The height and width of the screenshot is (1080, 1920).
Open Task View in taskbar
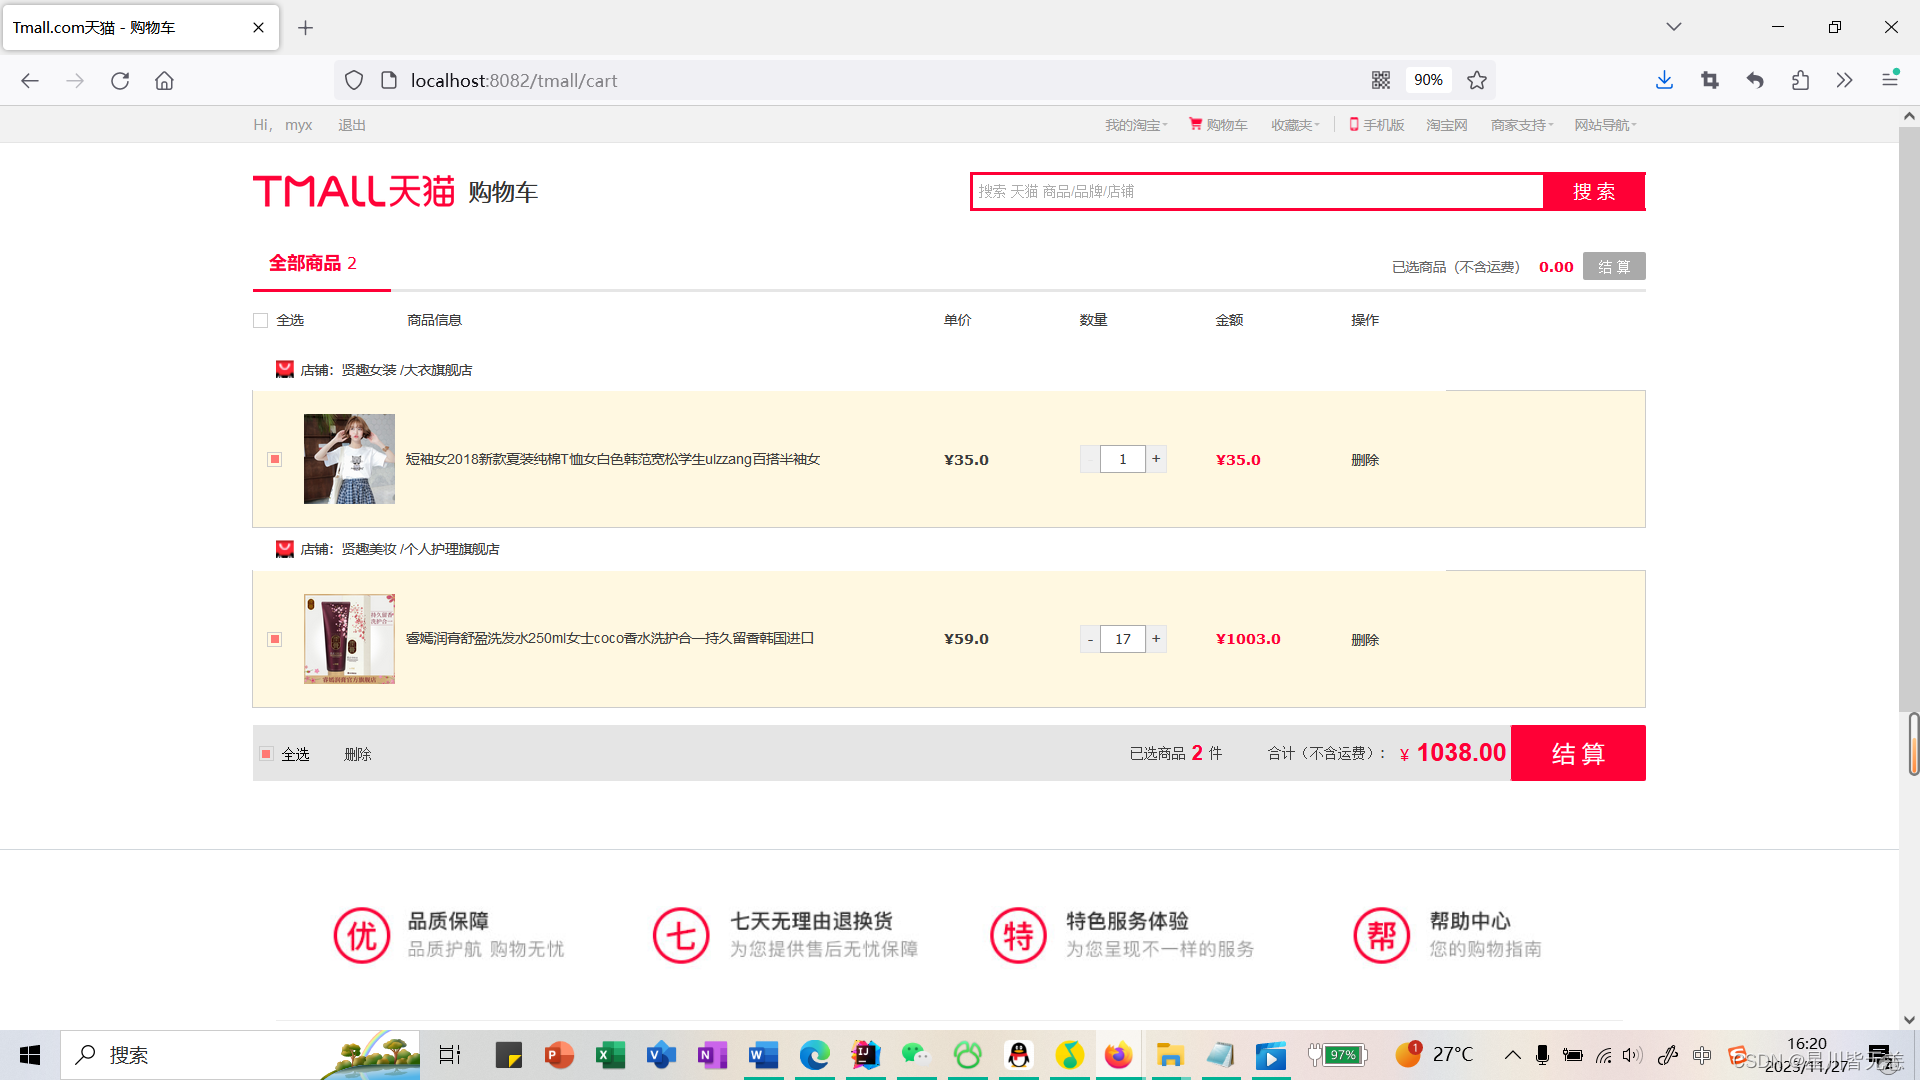(x=450, y=1055)
